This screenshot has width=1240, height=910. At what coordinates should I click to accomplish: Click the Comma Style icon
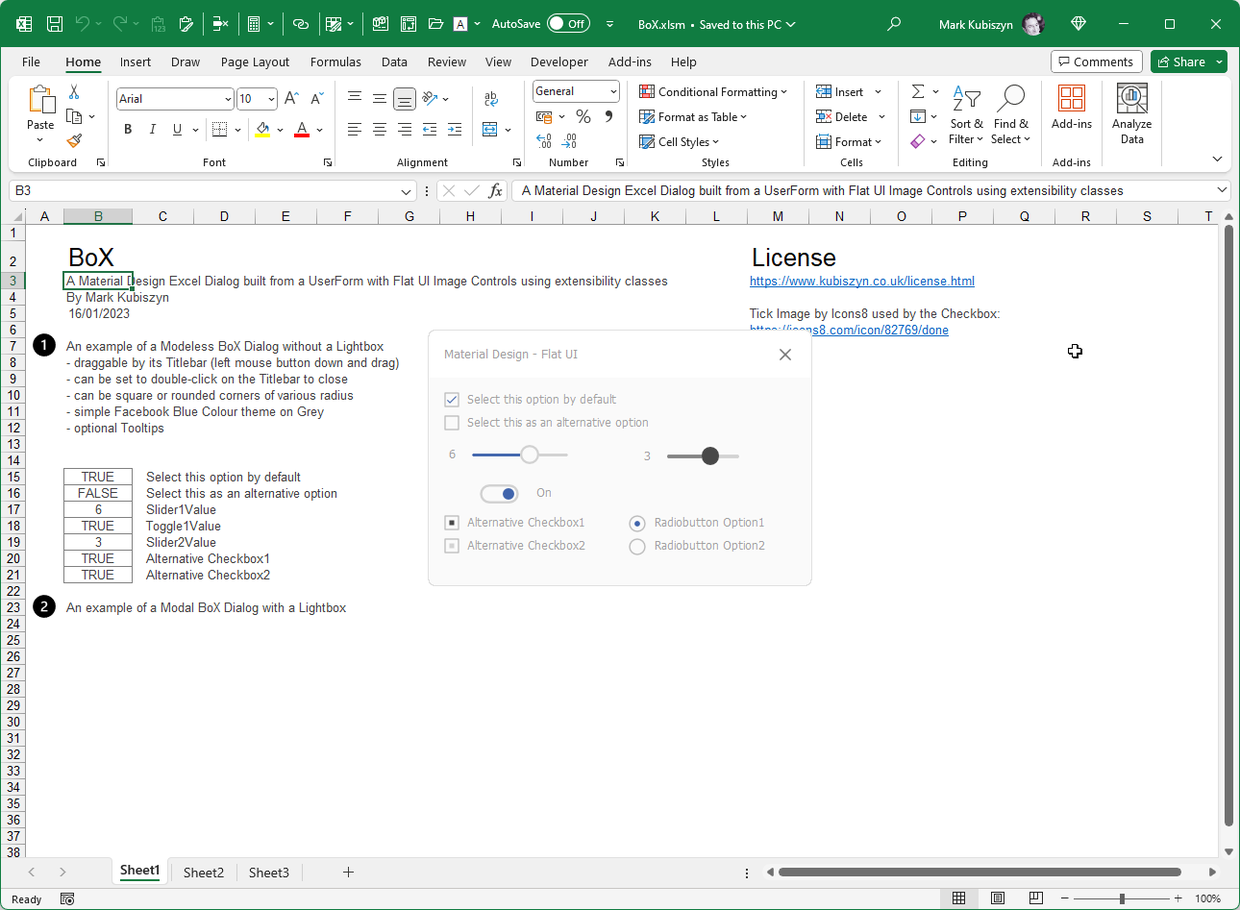(609, 117)
